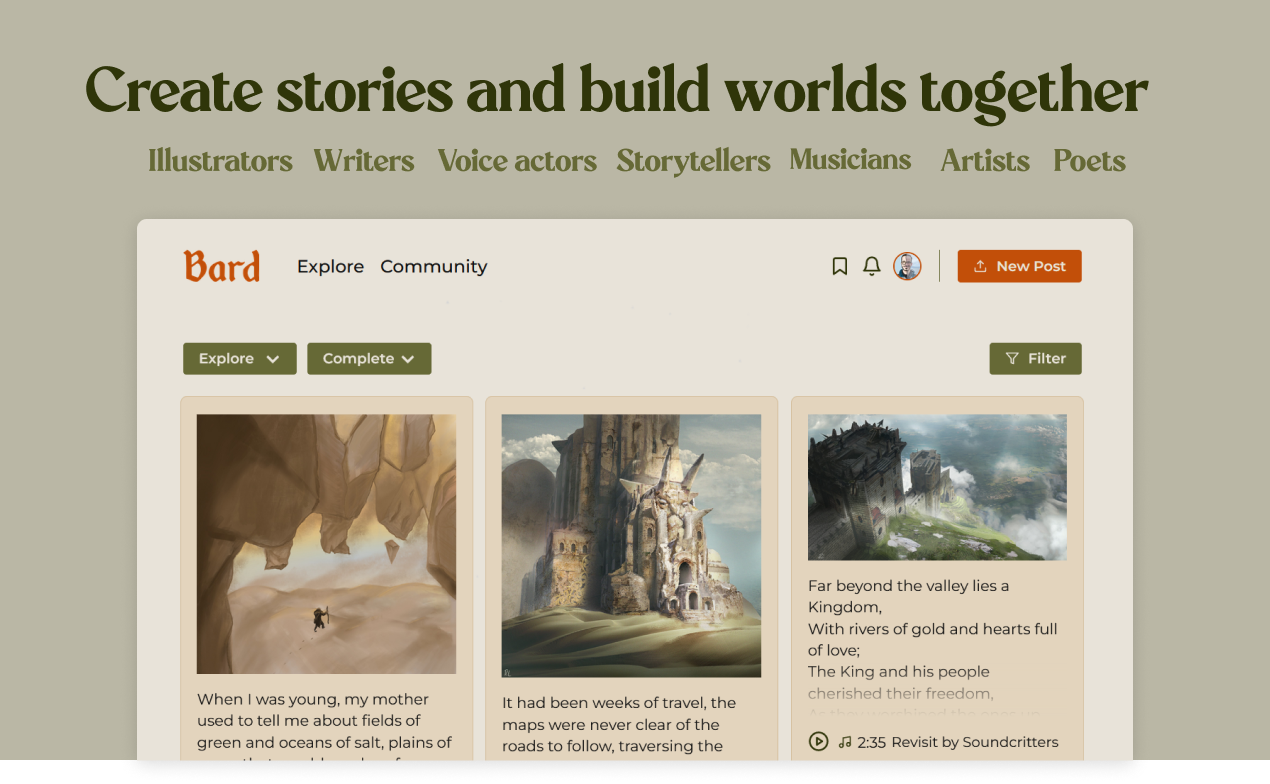Open the cliffside castle illustration

(x=937, y=487)
